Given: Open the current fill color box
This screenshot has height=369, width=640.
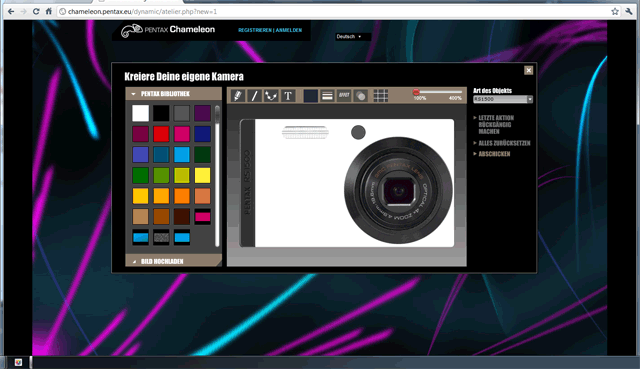Looking at the screenshot, I should tap(311, 96).
